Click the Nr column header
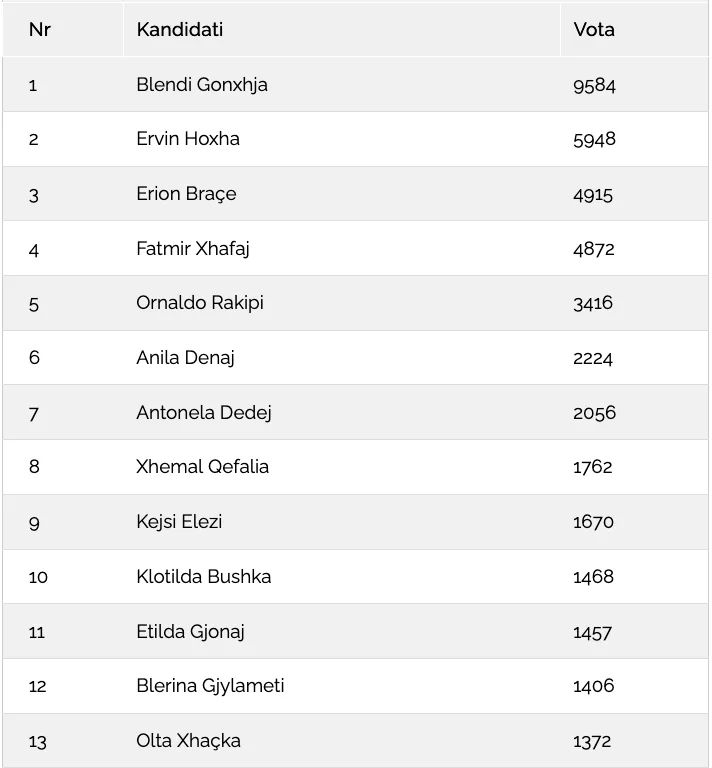 tap(40, 29)
